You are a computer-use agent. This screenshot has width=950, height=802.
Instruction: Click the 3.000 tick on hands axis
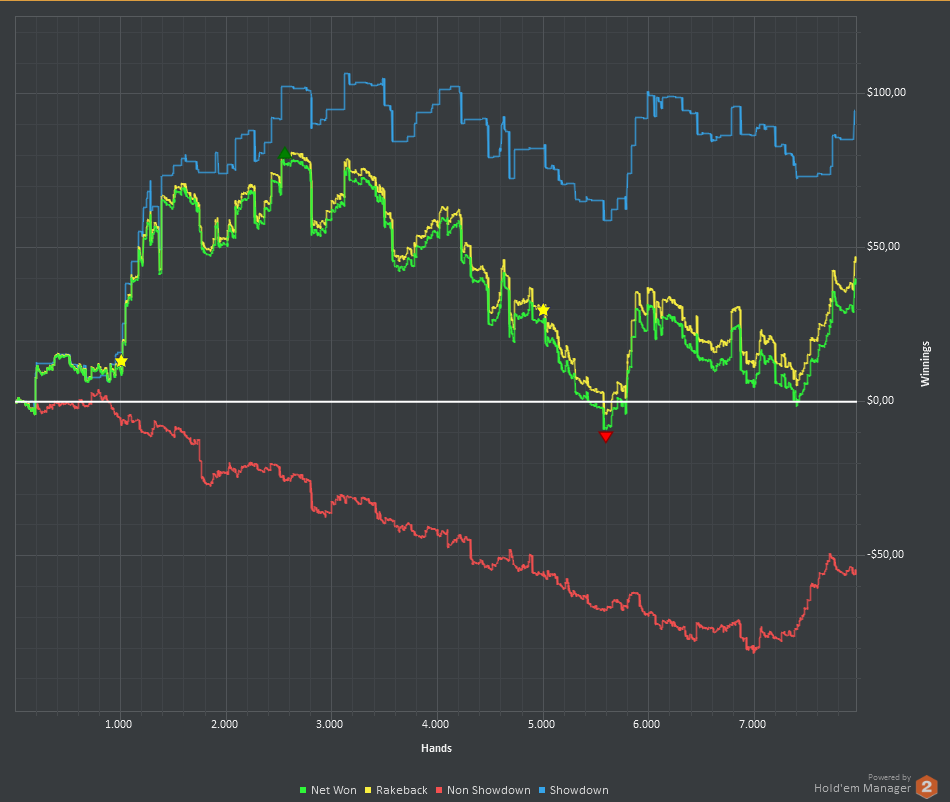(329, 724)
